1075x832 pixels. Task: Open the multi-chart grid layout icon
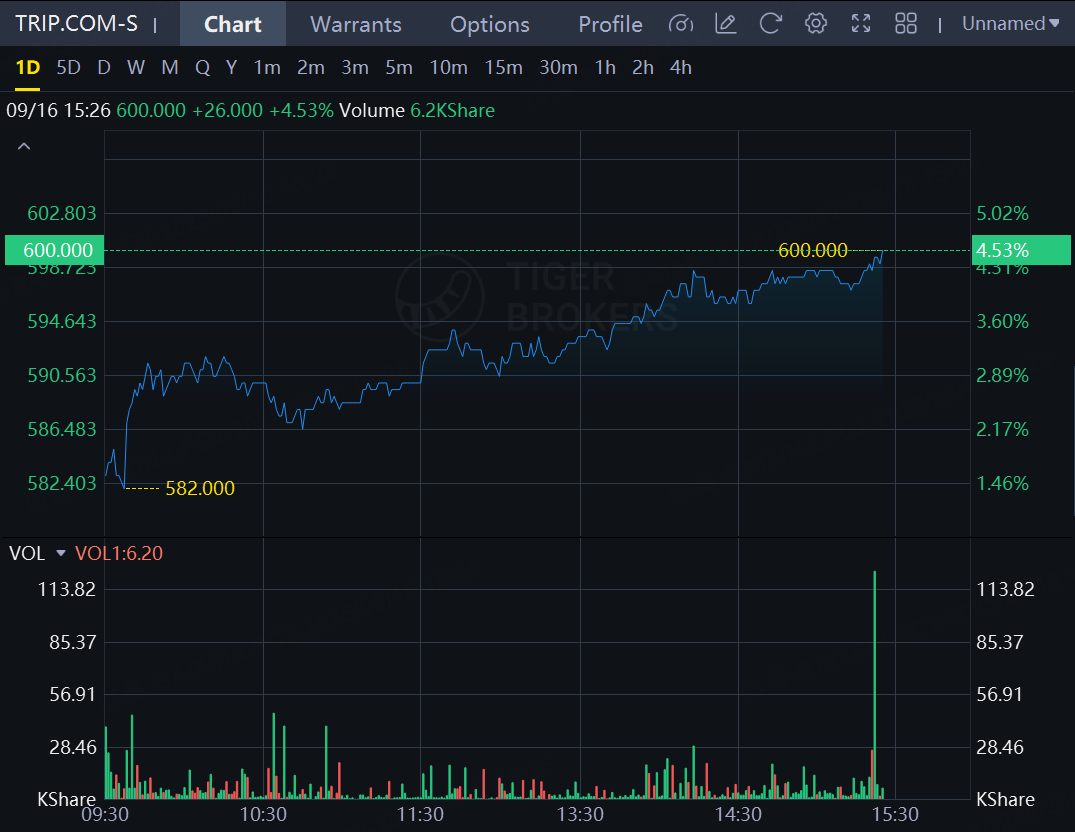[x=906, y=24]
